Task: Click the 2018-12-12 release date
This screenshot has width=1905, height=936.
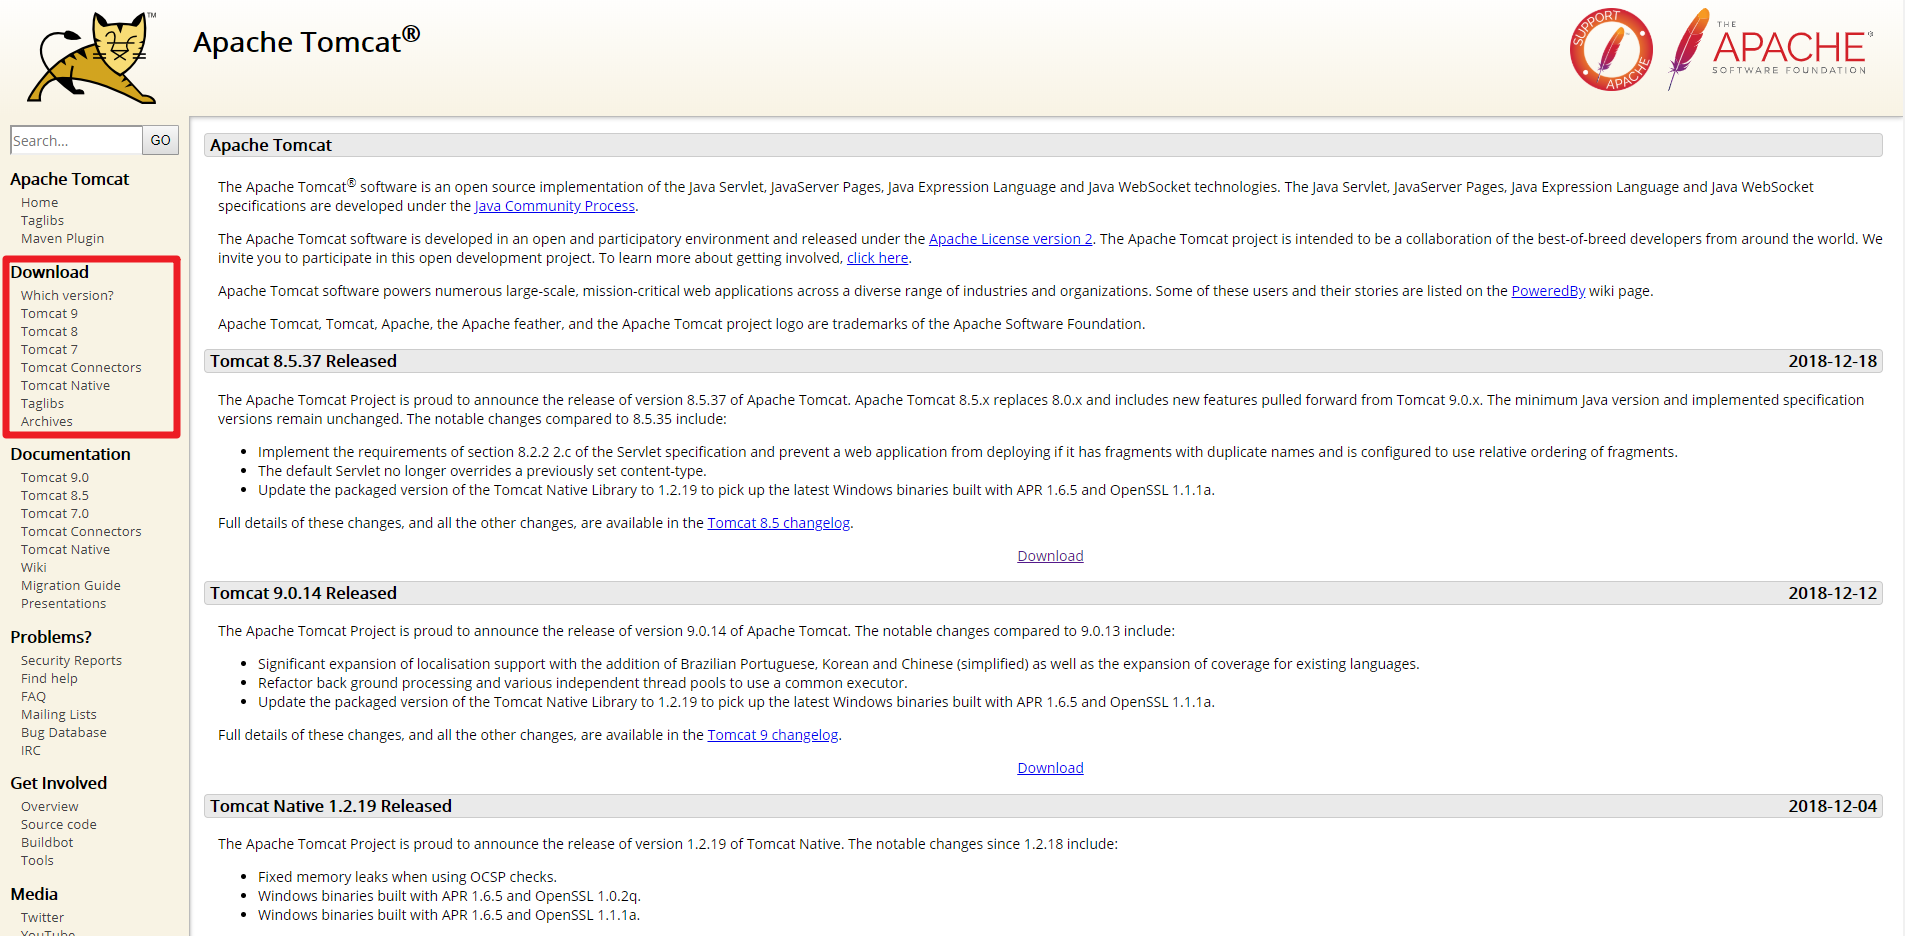Action: click(1832, 593)
